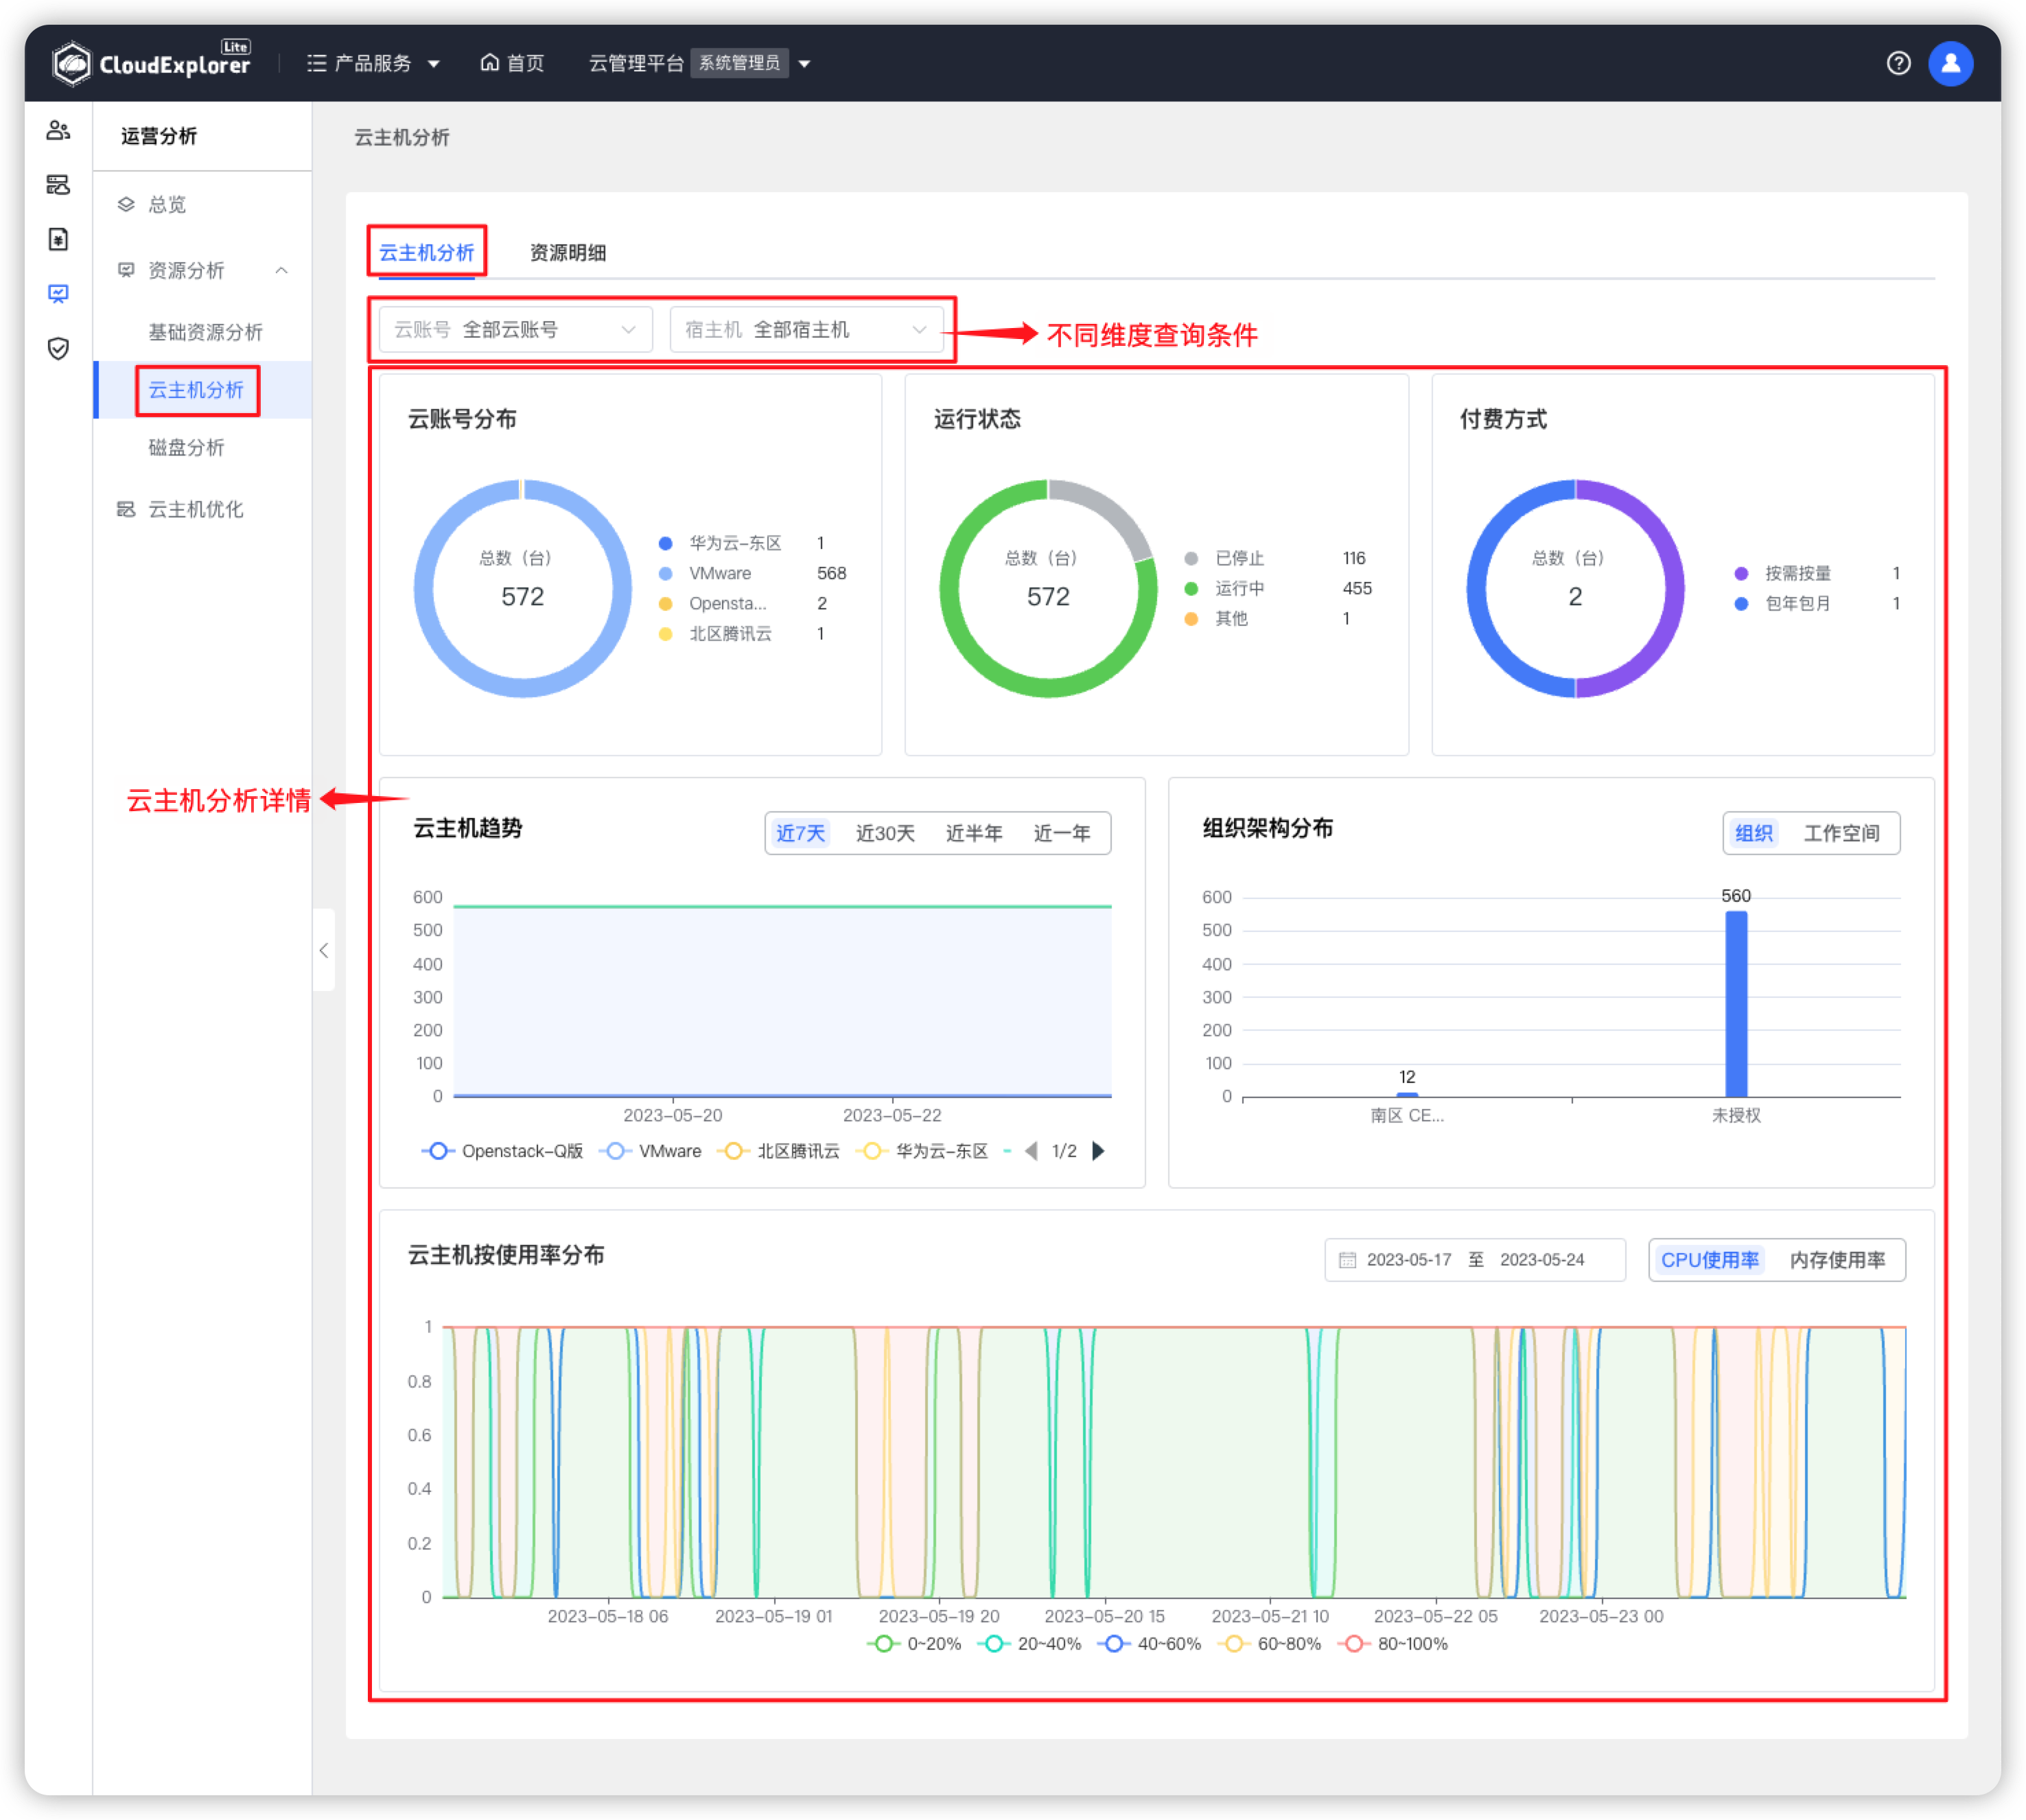
Task: Toggle Openstack-Q版 series in trend legend
Action: click(x=502, y=1150)
